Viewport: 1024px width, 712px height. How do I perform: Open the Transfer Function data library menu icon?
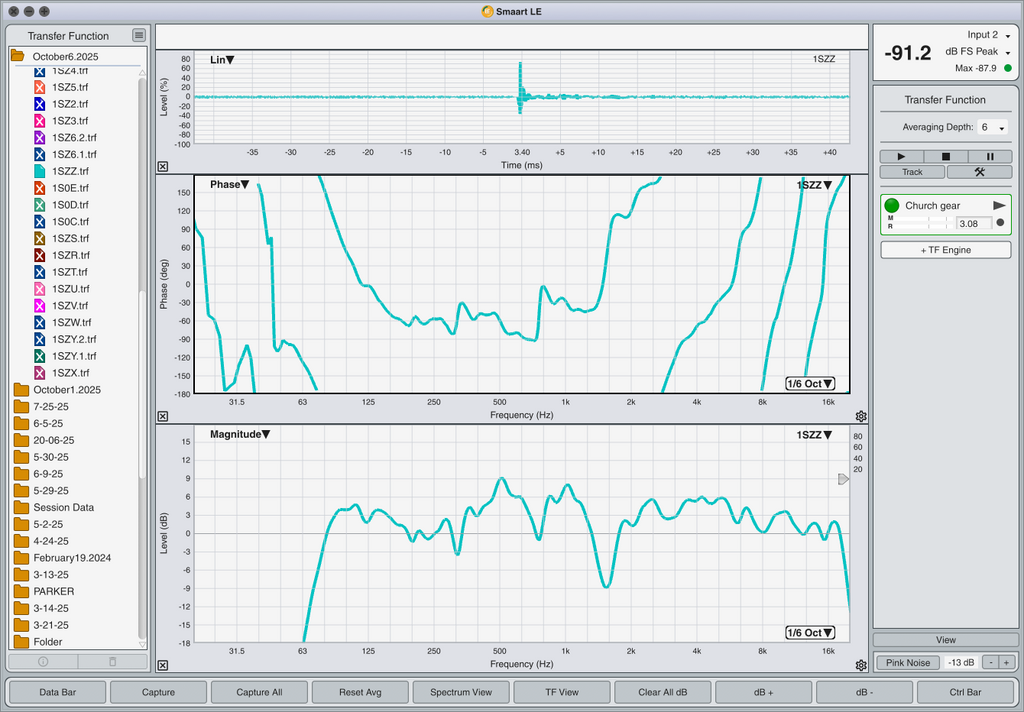click(139, 36)
